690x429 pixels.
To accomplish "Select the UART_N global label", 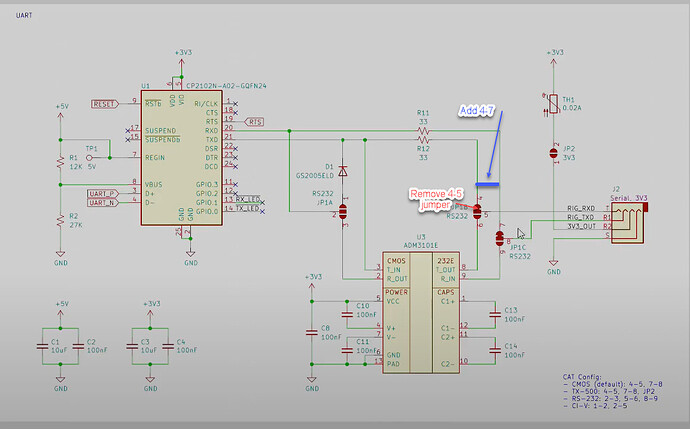I will (103, 202).
